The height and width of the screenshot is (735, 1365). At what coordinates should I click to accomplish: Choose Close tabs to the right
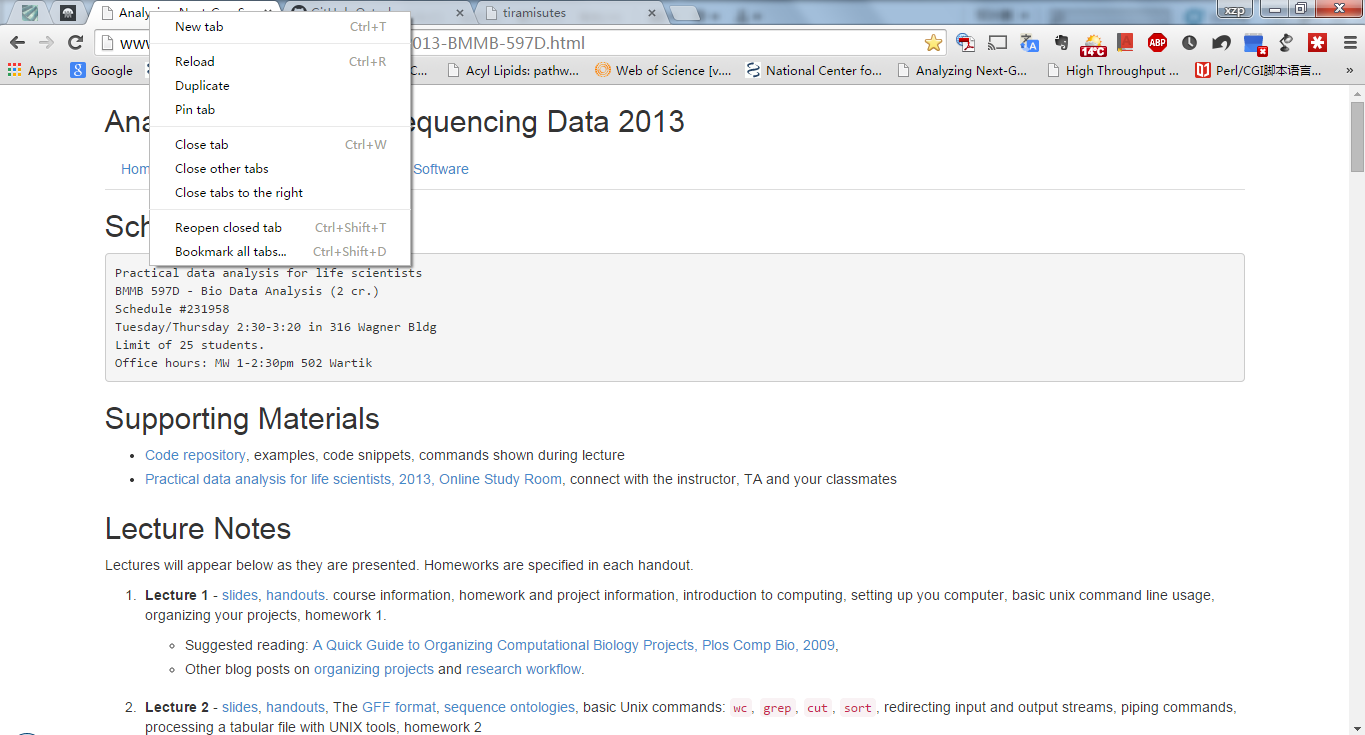click(x=280, y=193)
